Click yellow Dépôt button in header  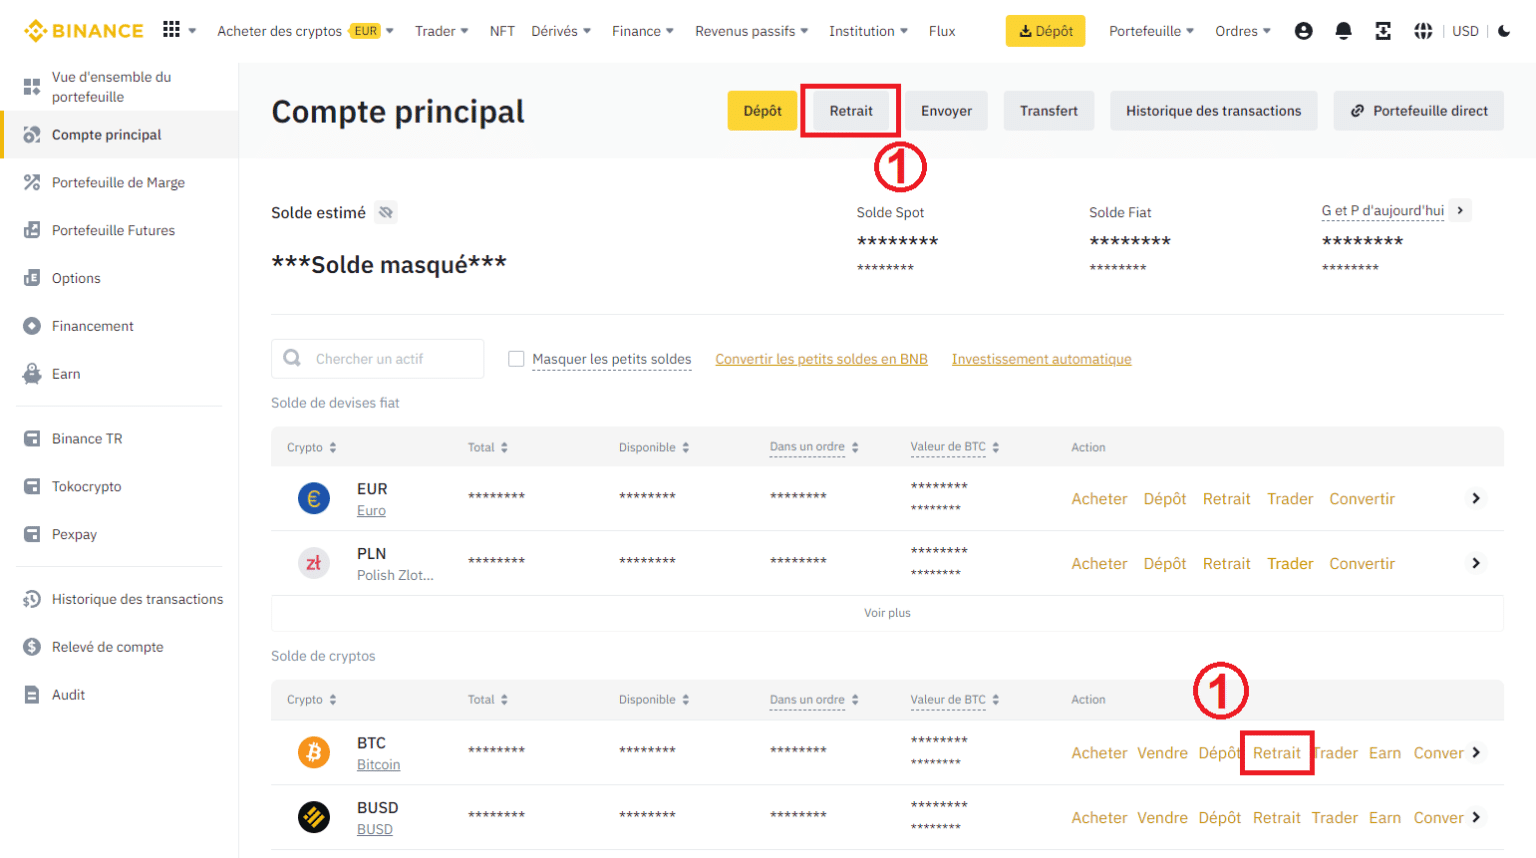1045,31
